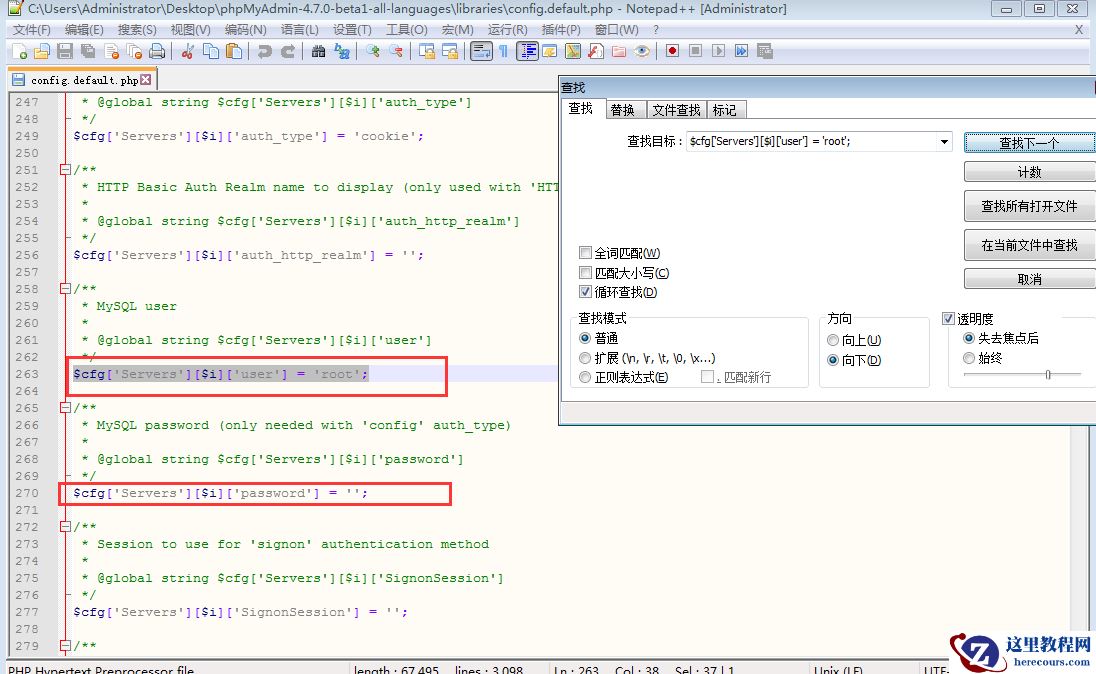Enable the 全词匹配 checkbox

(x=586, y=253)
